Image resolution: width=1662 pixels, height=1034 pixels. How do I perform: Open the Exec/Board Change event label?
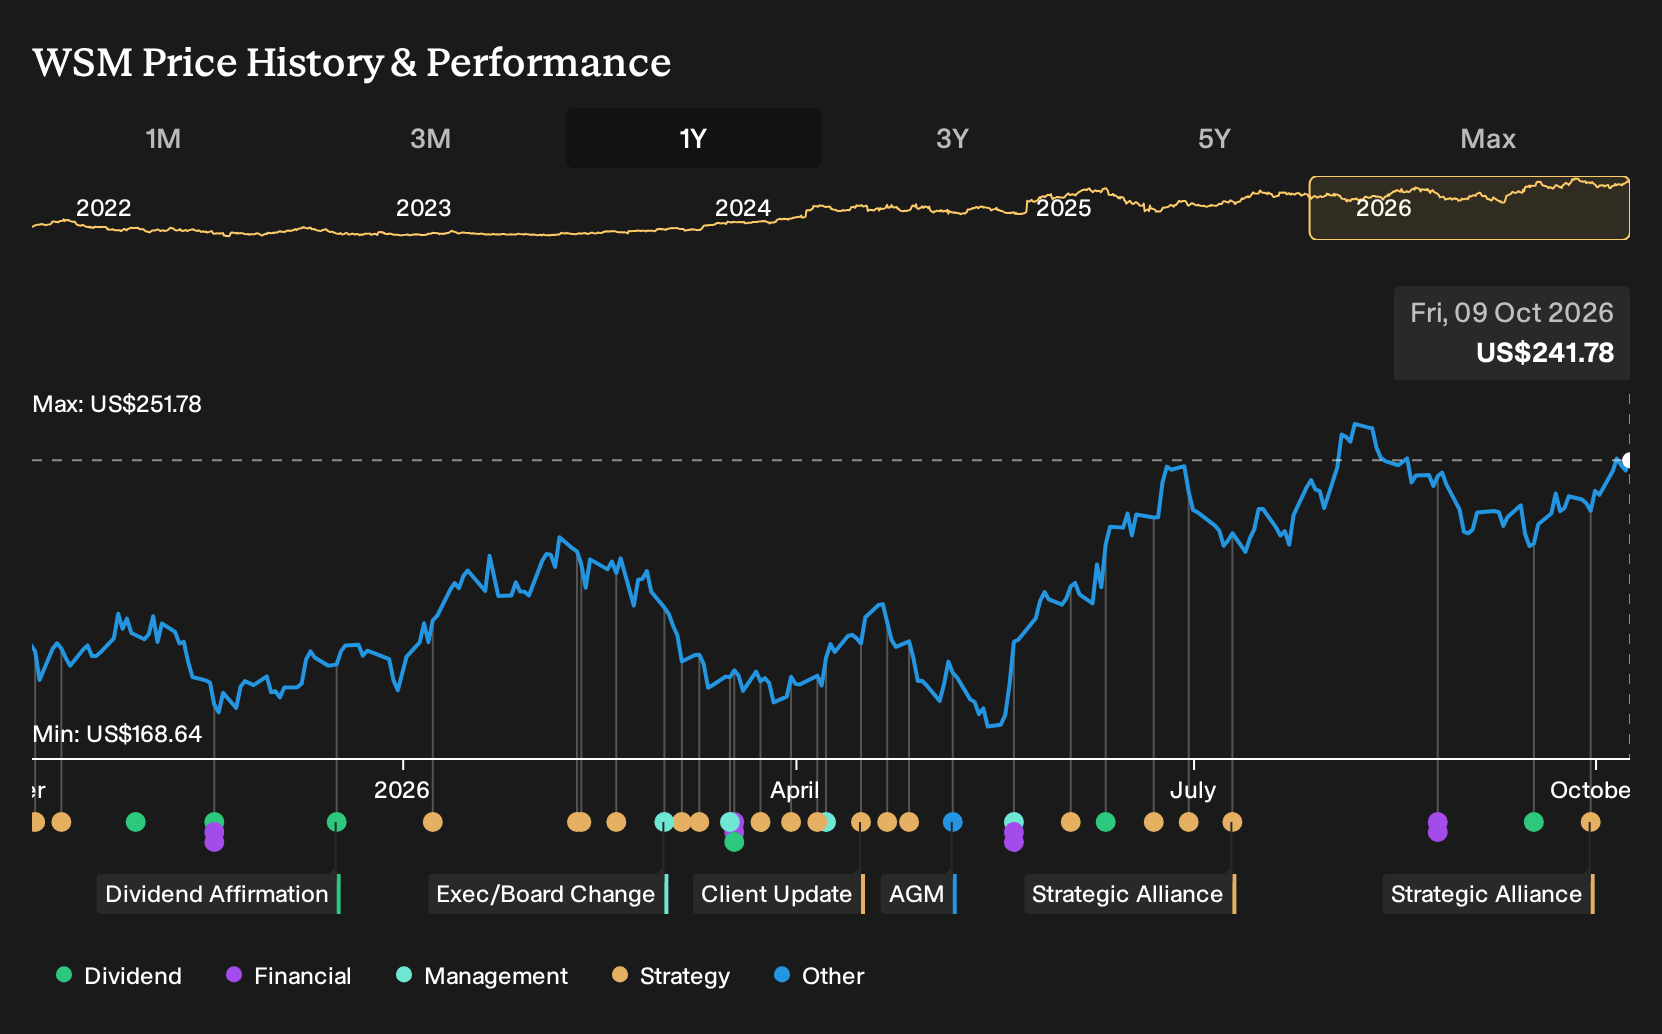pyautogui.click(x=548, y=894)
